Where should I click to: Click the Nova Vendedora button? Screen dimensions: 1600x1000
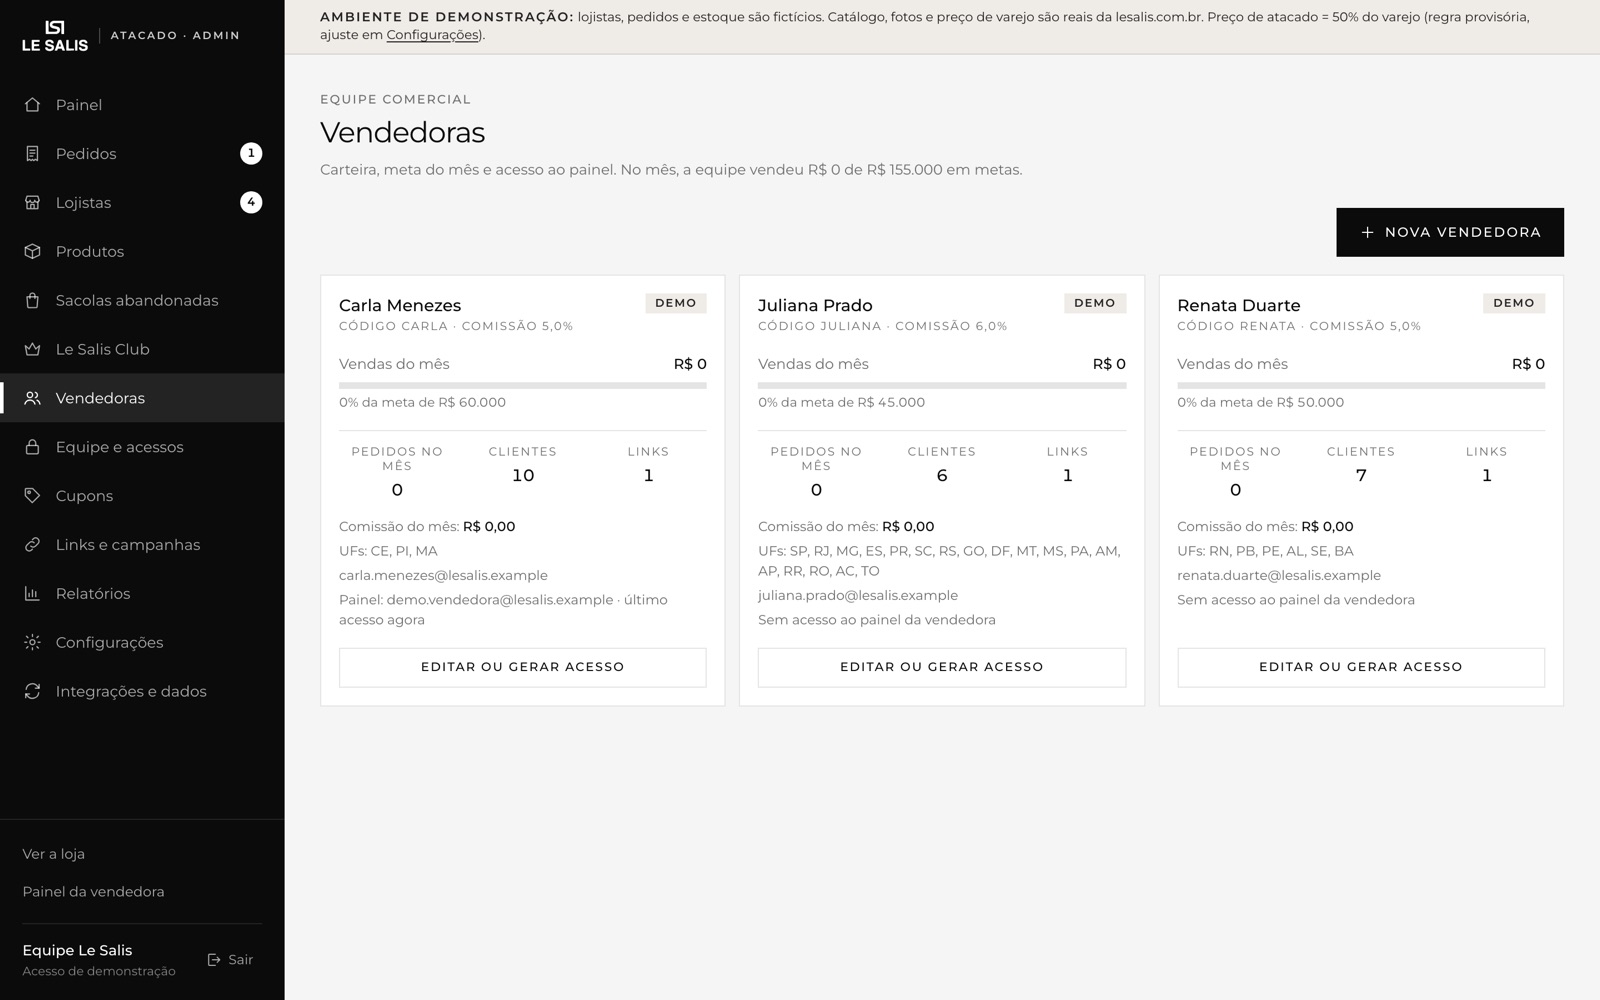click(x=1450, y=232)
